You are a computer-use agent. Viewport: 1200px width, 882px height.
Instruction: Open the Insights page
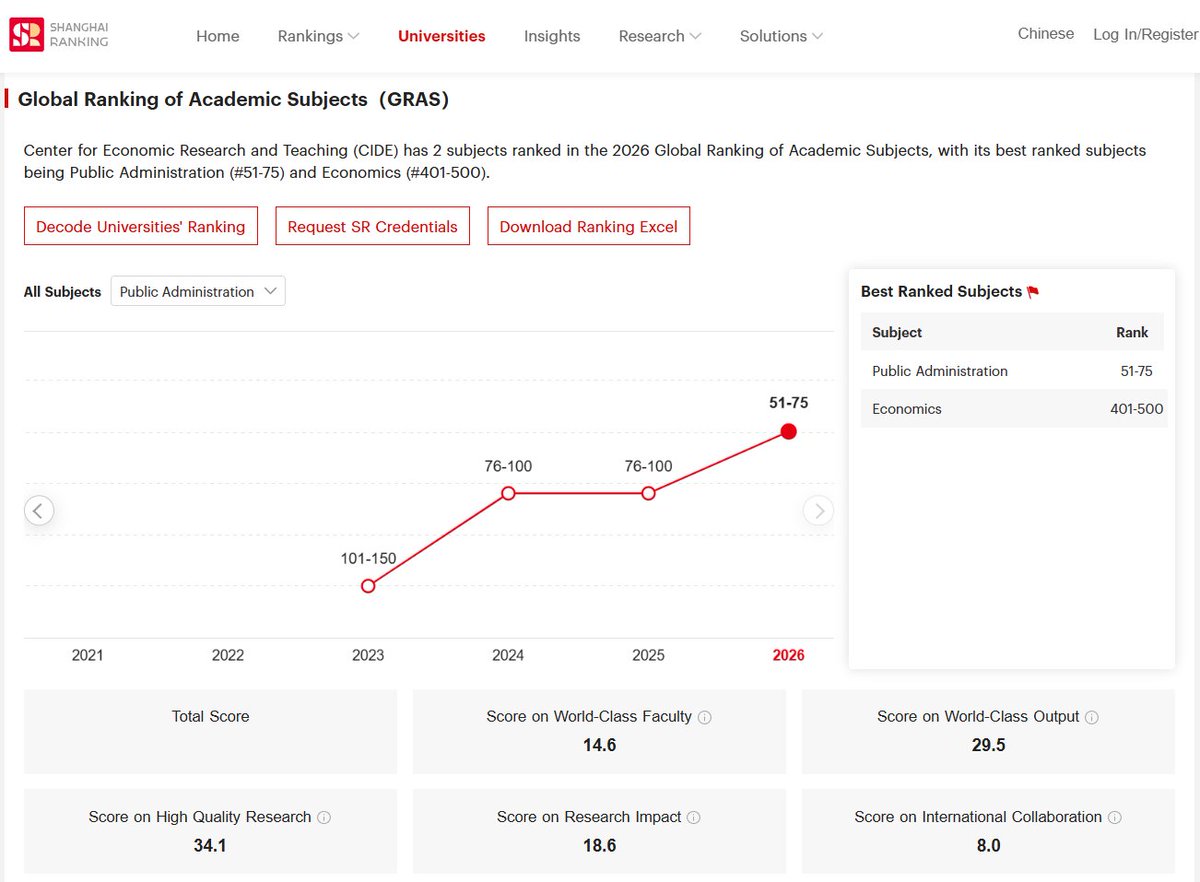coord(552,36)
